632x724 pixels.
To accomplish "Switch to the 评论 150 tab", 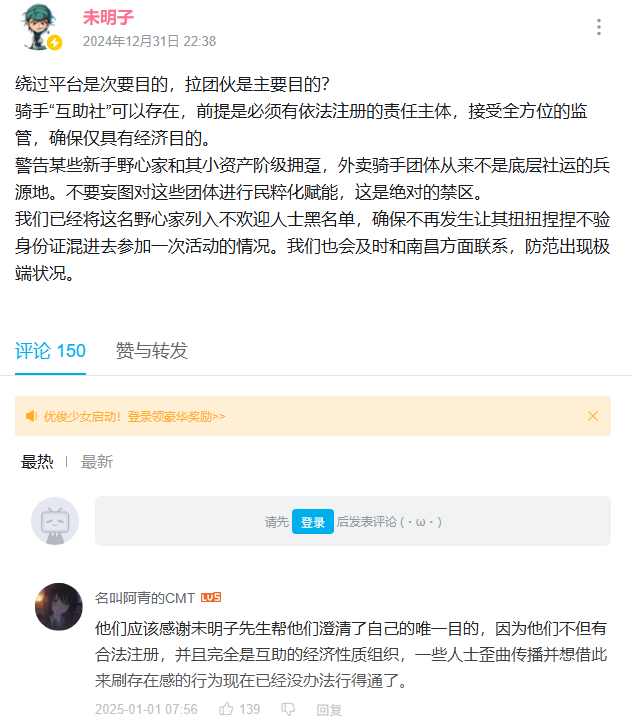I will [50, 351].
